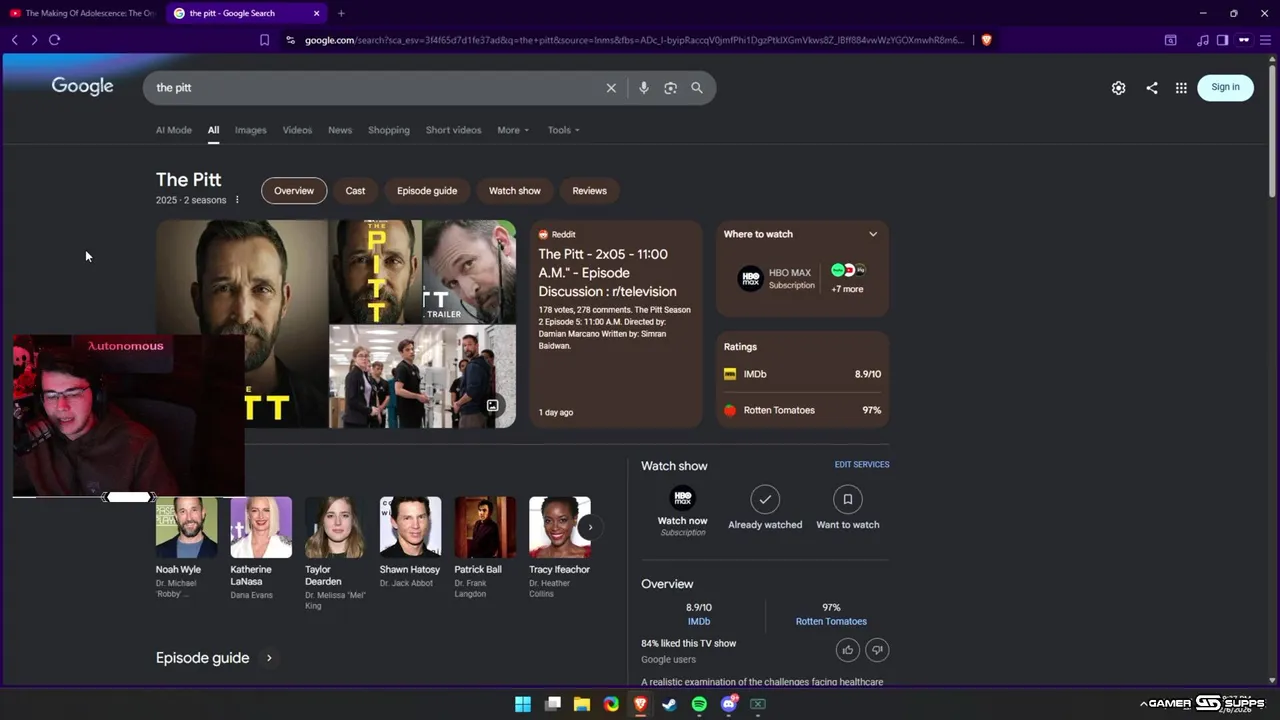Image resolution: width=1280 pixels, height=720 pixels.
Task: Select the Episode guide chip at top
Action: 427,190
